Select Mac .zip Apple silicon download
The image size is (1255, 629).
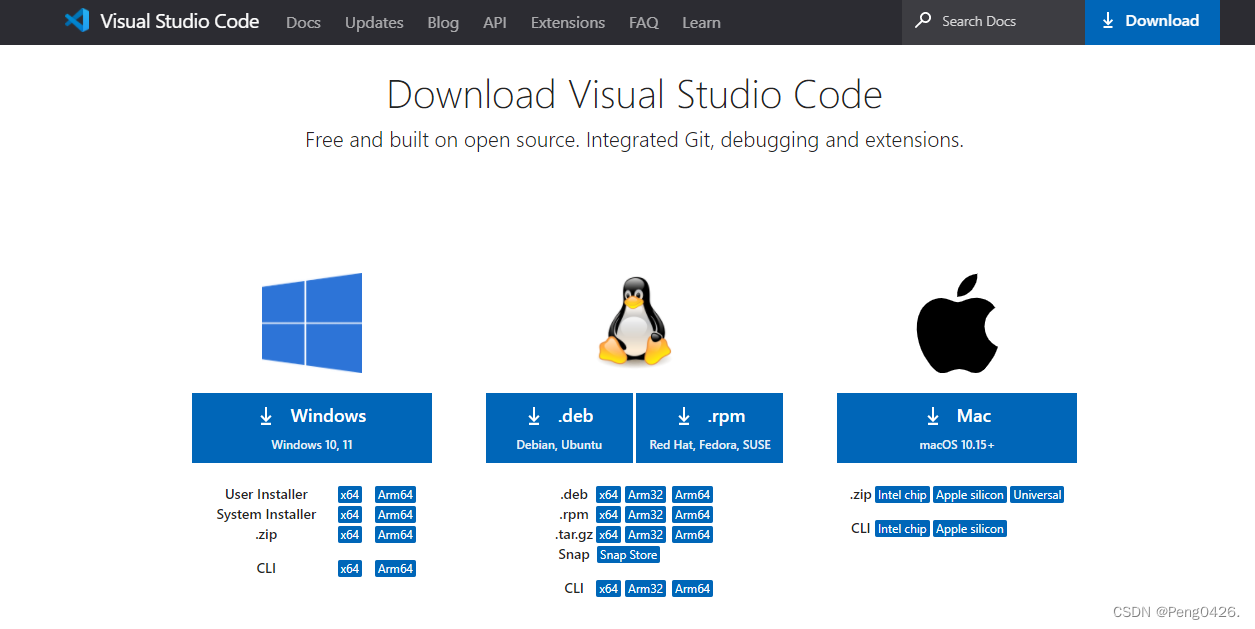[x=970, y=495]
